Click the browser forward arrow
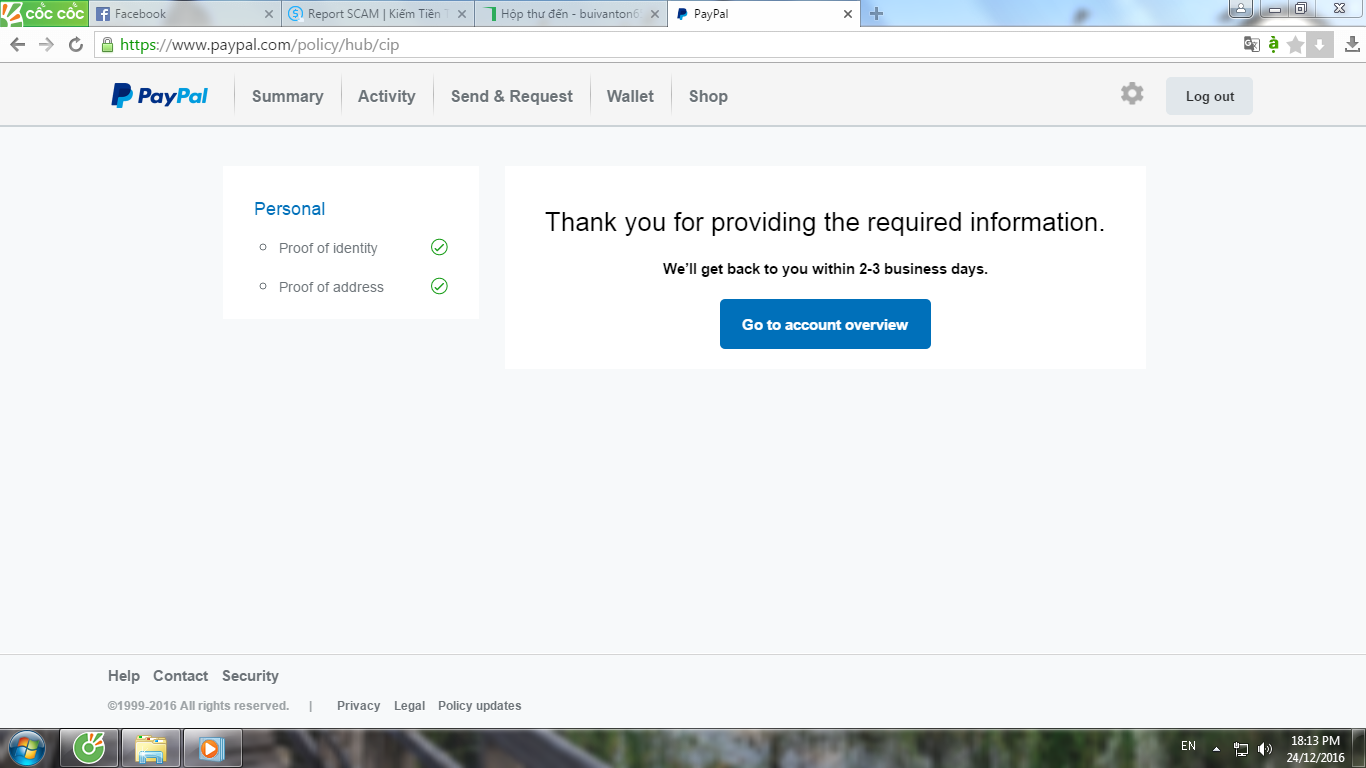 [x=46, y=44]
